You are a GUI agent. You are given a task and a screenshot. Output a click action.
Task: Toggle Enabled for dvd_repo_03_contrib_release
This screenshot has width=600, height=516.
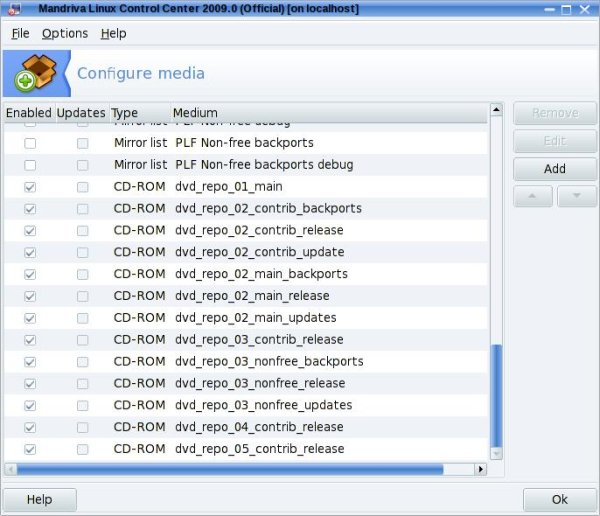click(x=30, y=340)
